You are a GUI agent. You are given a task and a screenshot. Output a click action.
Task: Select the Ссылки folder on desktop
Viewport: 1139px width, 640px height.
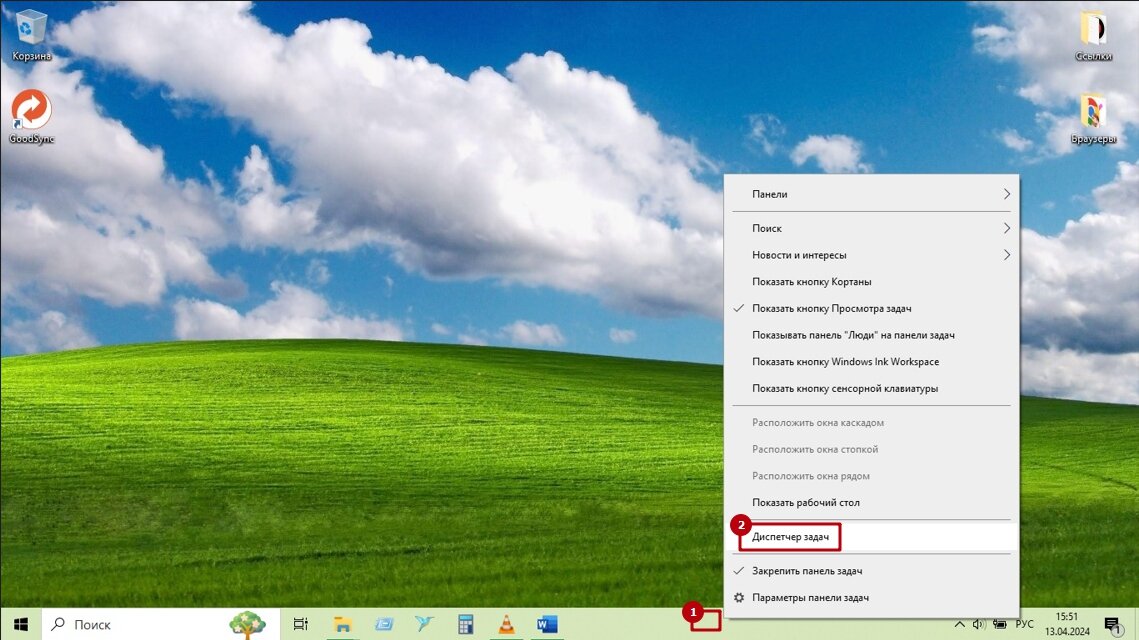click(1093, 36)
